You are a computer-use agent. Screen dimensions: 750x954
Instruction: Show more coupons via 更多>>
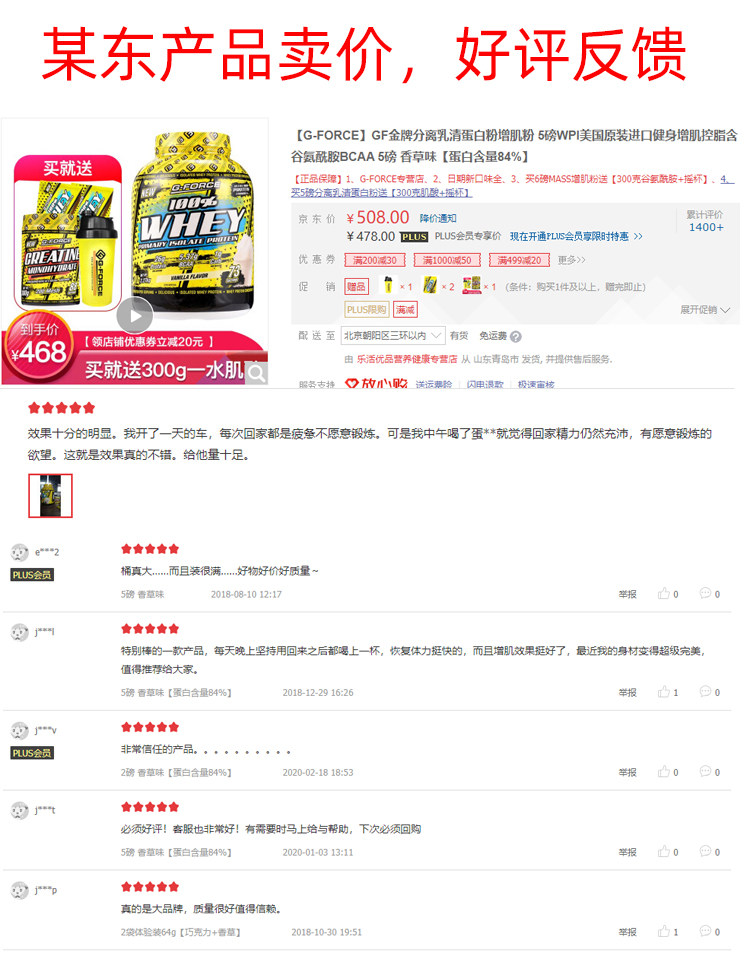[571, 260]
